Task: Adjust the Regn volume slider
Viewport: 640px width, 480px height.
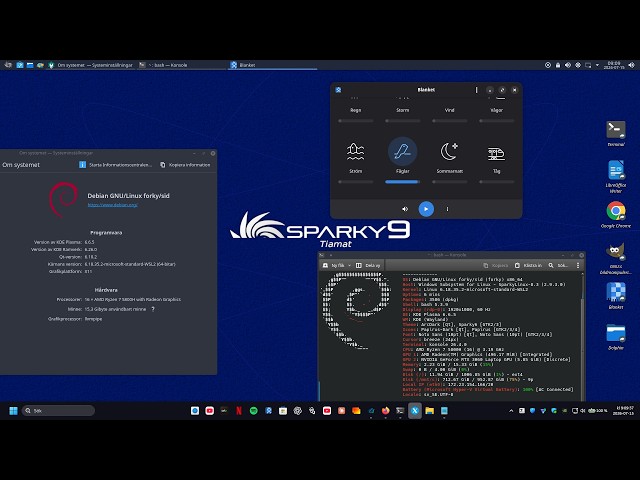Action: 356,121
